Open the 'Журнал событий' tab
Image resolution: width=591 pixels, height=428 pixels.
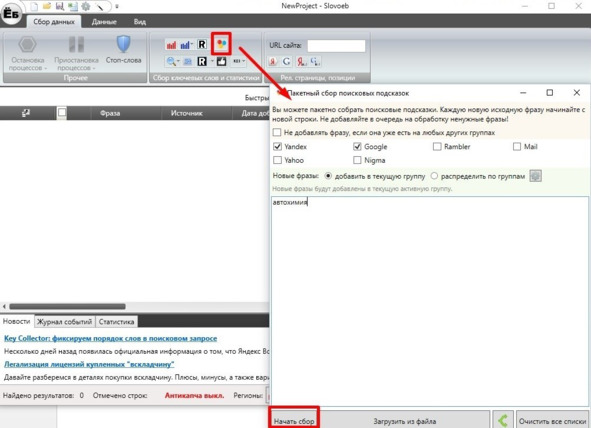pos(64,322)
